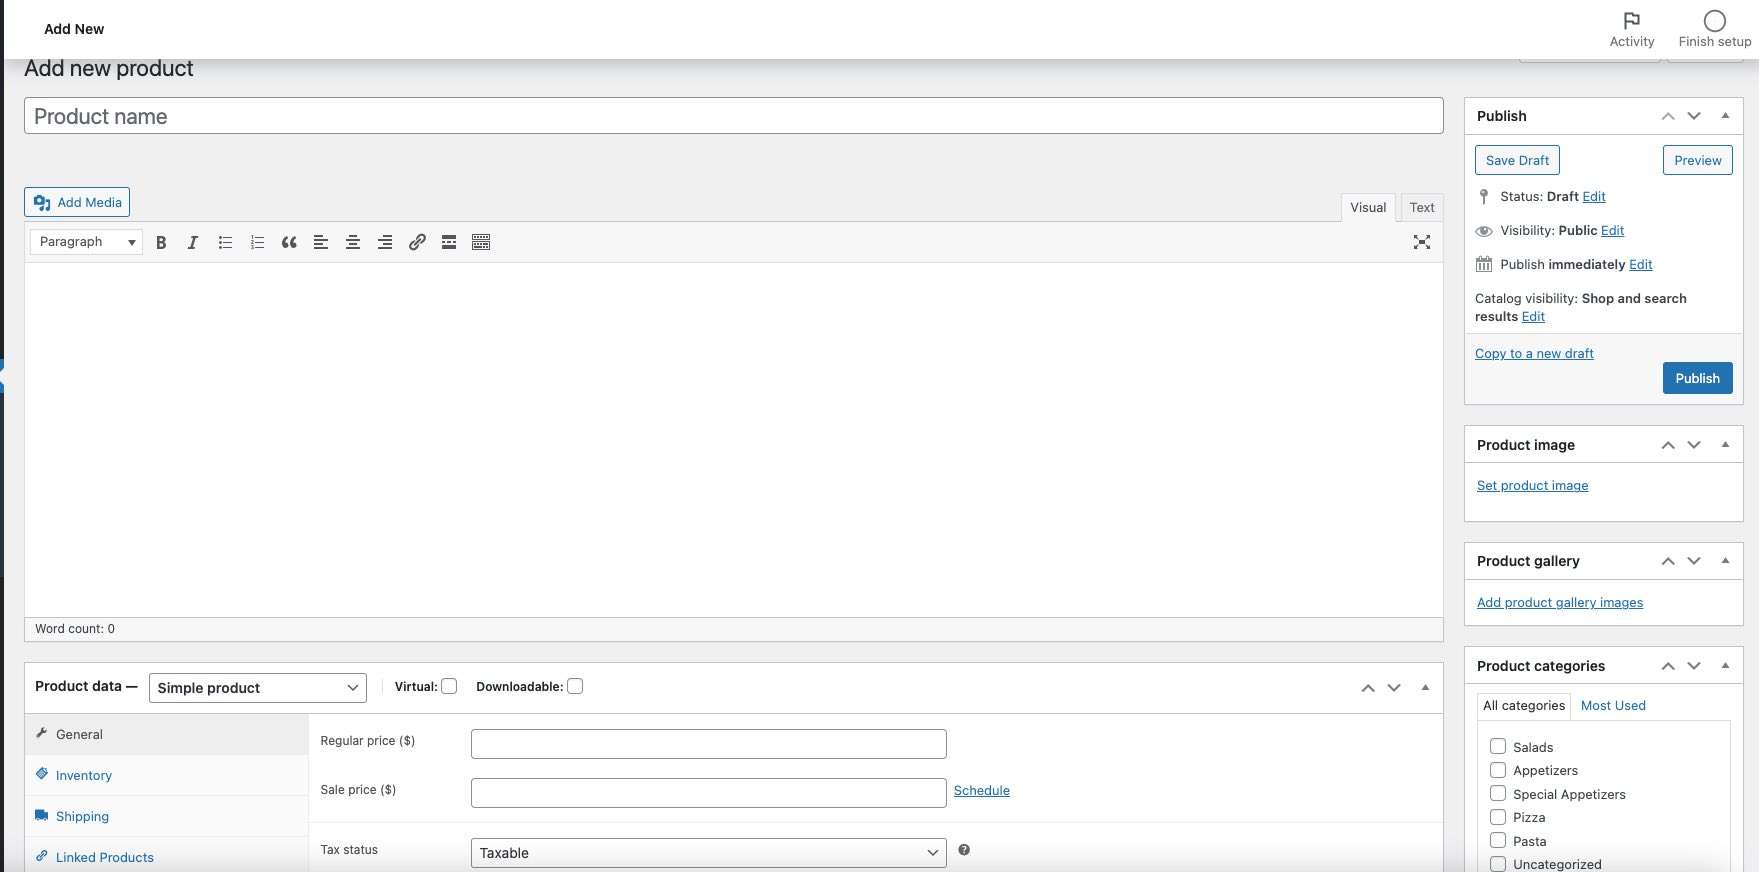Move Product data panel down
Viewport: 1759px width, 872px height.
1394,688
